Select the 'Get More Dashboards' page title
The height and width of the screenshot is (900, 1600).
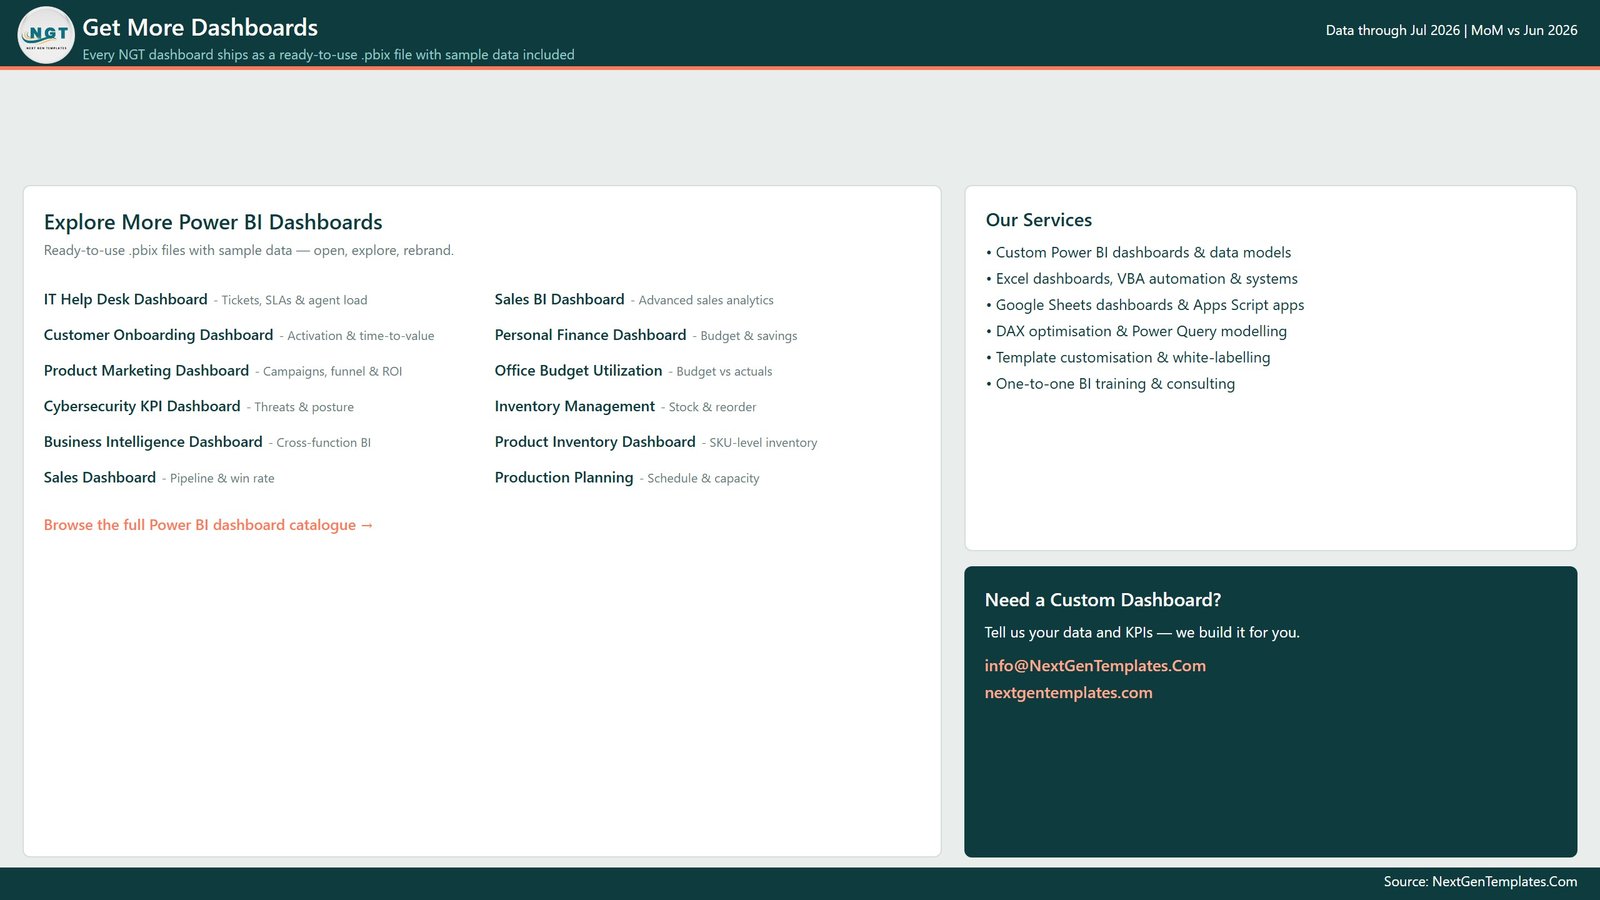click(x=200, y=28)
